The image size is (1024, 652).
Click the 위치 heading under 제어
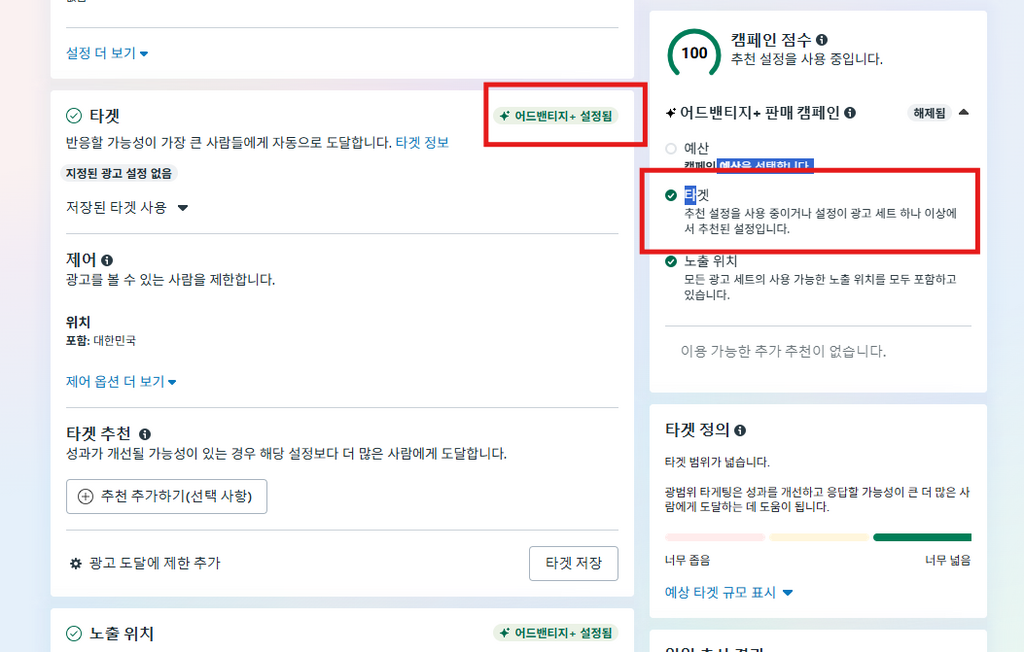coord(78,322)
